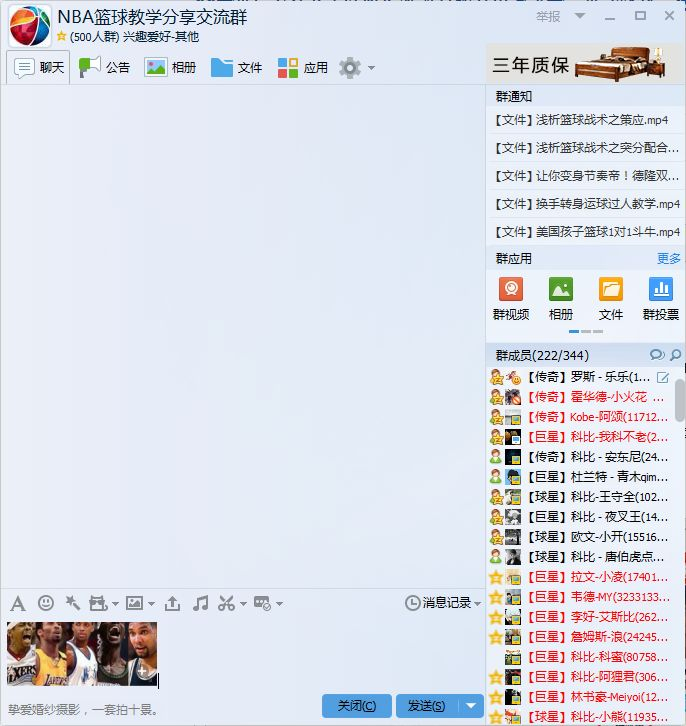Screen dimensions: 686x726
Task: Expand the message options icon dropdown arrow
Action: coord(279,604)
